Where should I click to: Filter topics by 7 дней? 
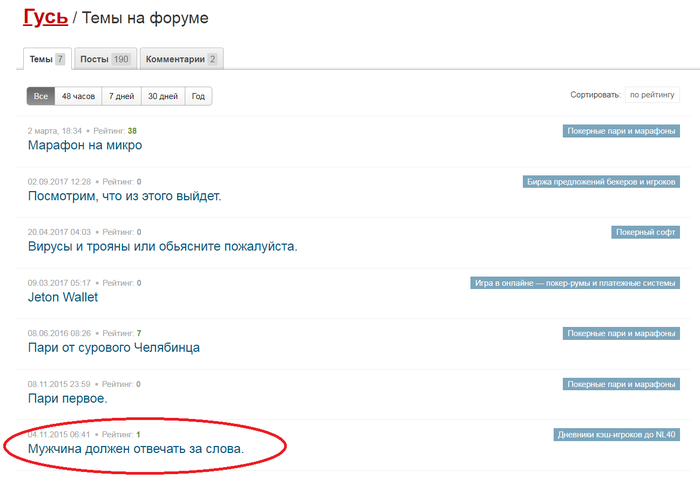point(121,96)
